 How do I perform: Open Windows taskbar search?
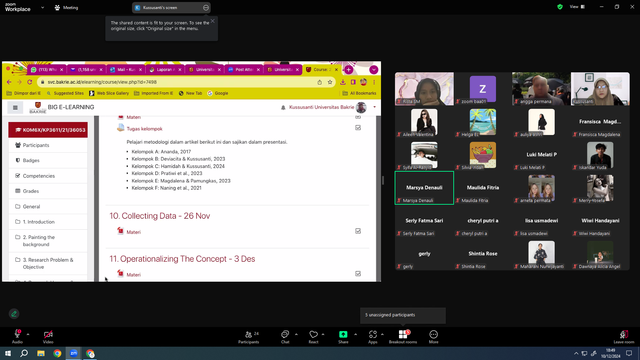[24, 353]
